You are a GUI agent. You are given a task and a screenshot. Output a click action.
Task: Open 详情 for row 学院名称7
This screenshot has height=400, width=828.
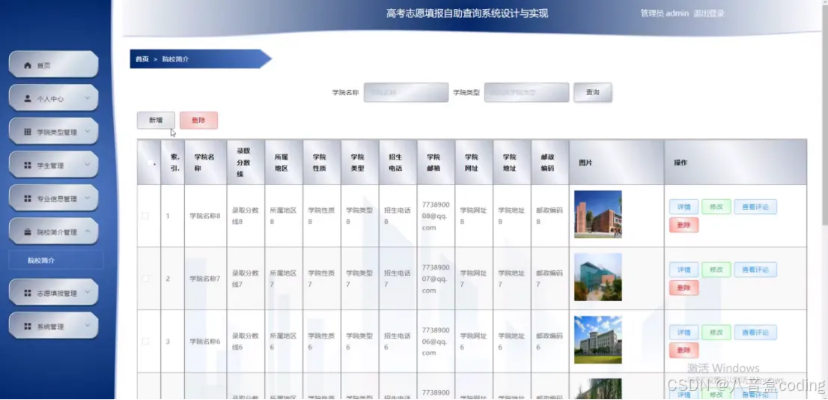coord(684,269)
